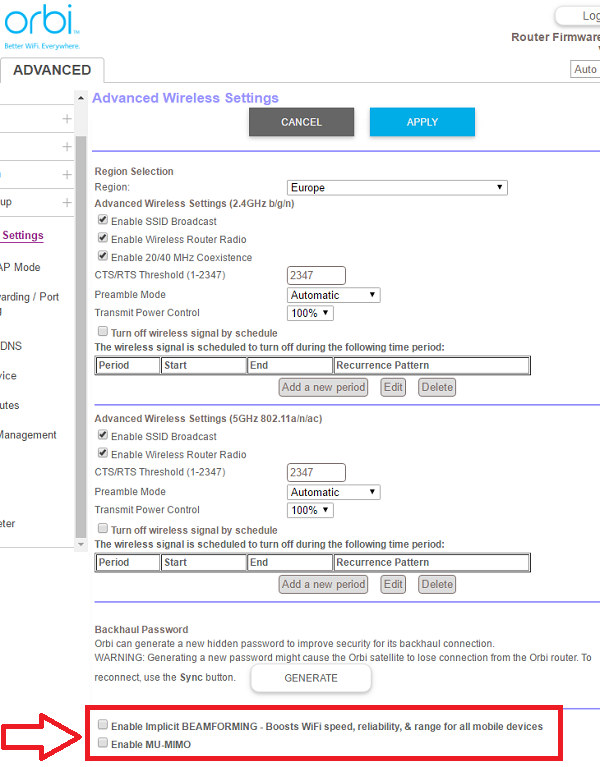This screenshot has width=600, height=767.
Task: Click 5GHz CTS/RTS Threshold field
Action: pos(316,473)
